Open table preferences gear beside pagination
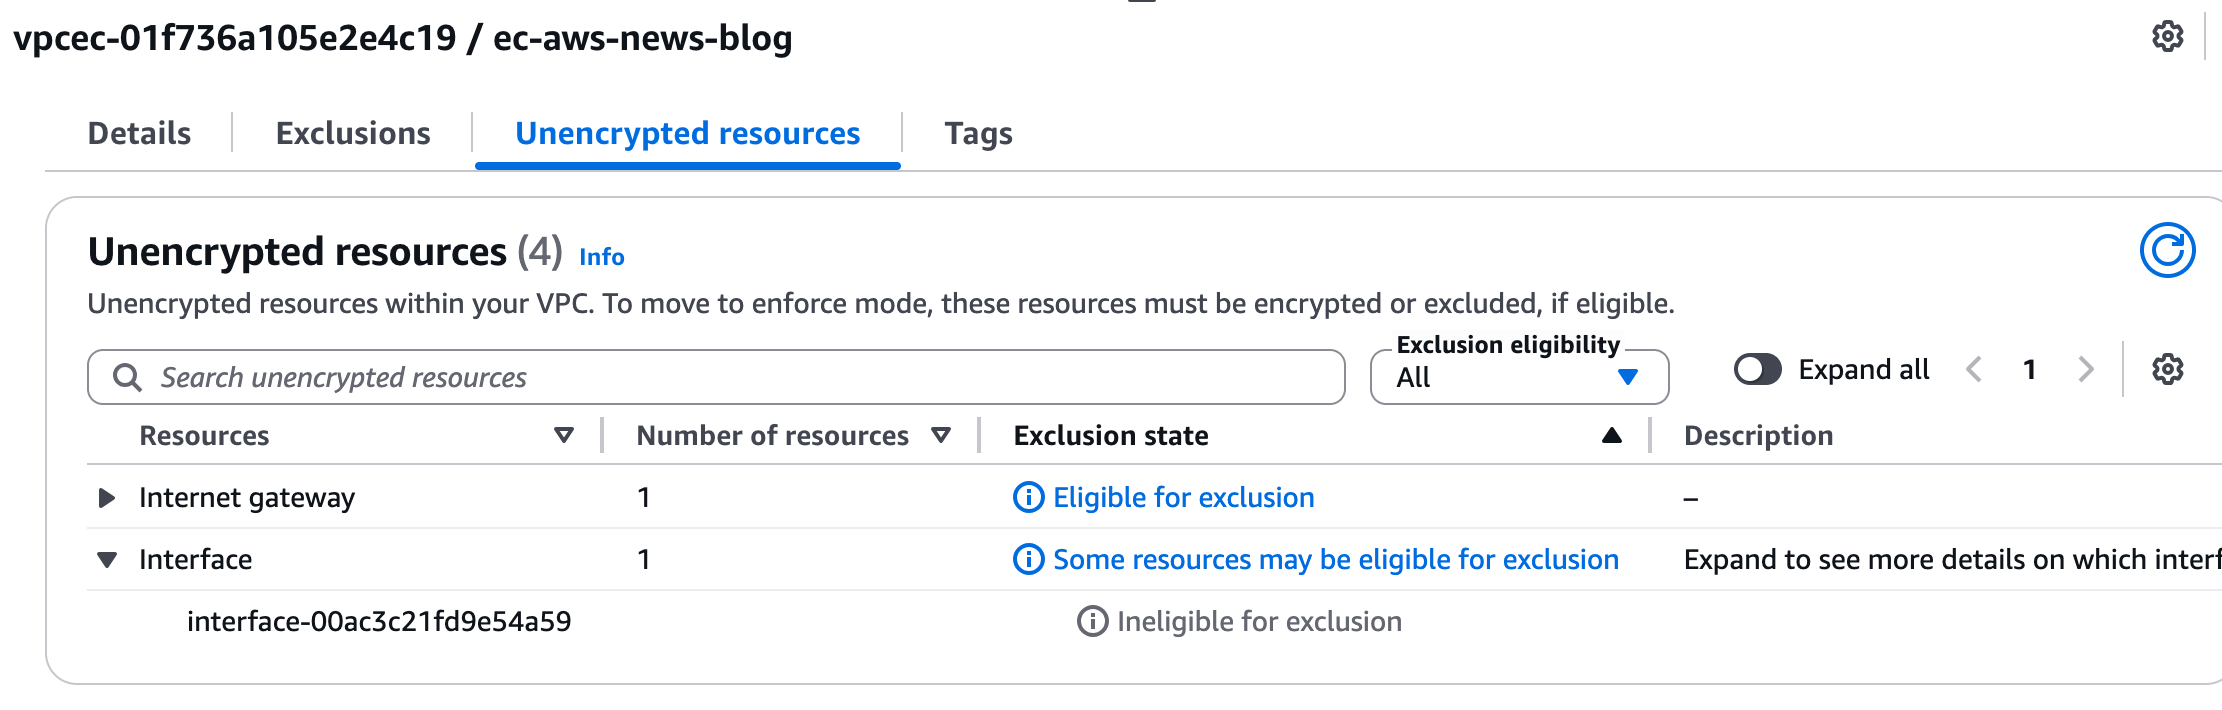The height and width of the screenshot is (710, 2222). coord(2167,370)
